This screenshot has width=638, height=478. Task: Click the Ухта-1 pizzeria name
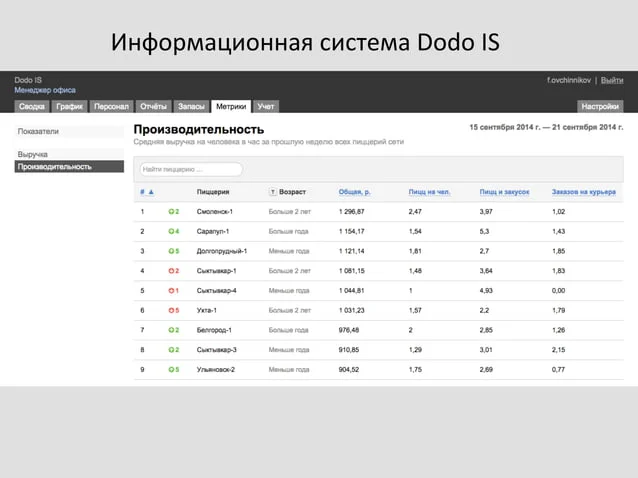(206, 310)
